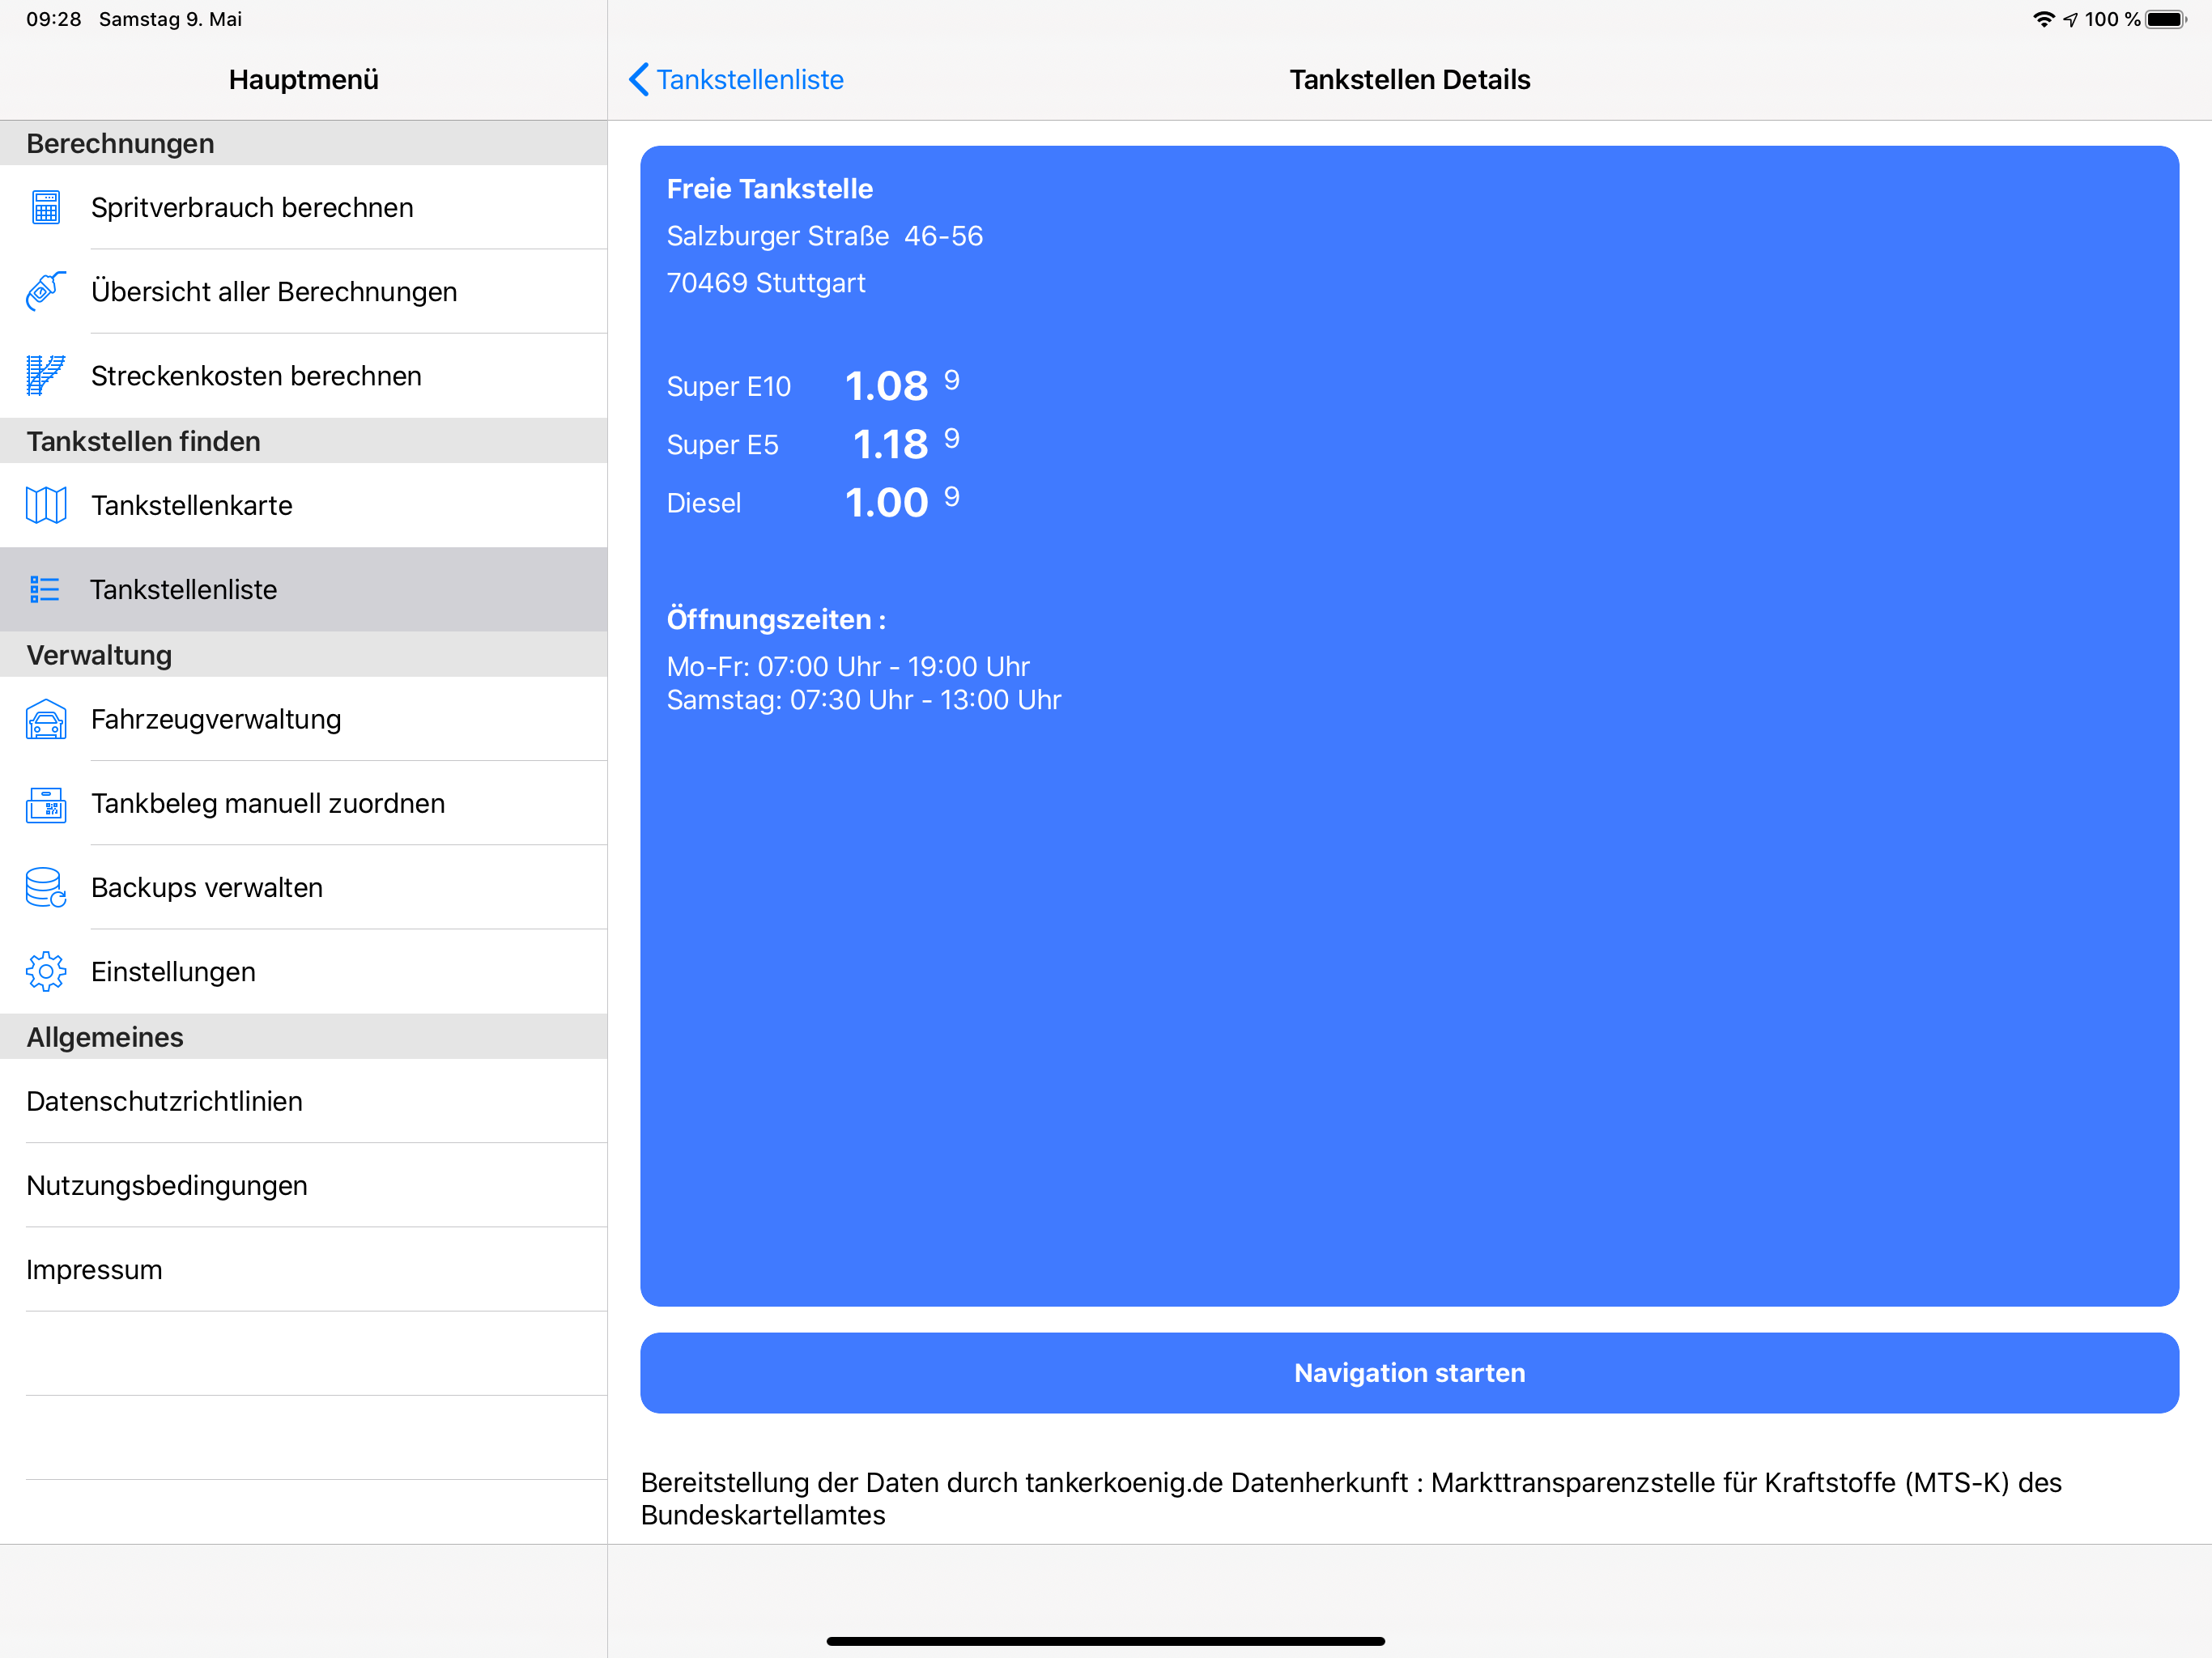Click the fuel nozzle icon for Übersicht
The height and width of the screenshot is (1658, 2212).
coord(46,291)
